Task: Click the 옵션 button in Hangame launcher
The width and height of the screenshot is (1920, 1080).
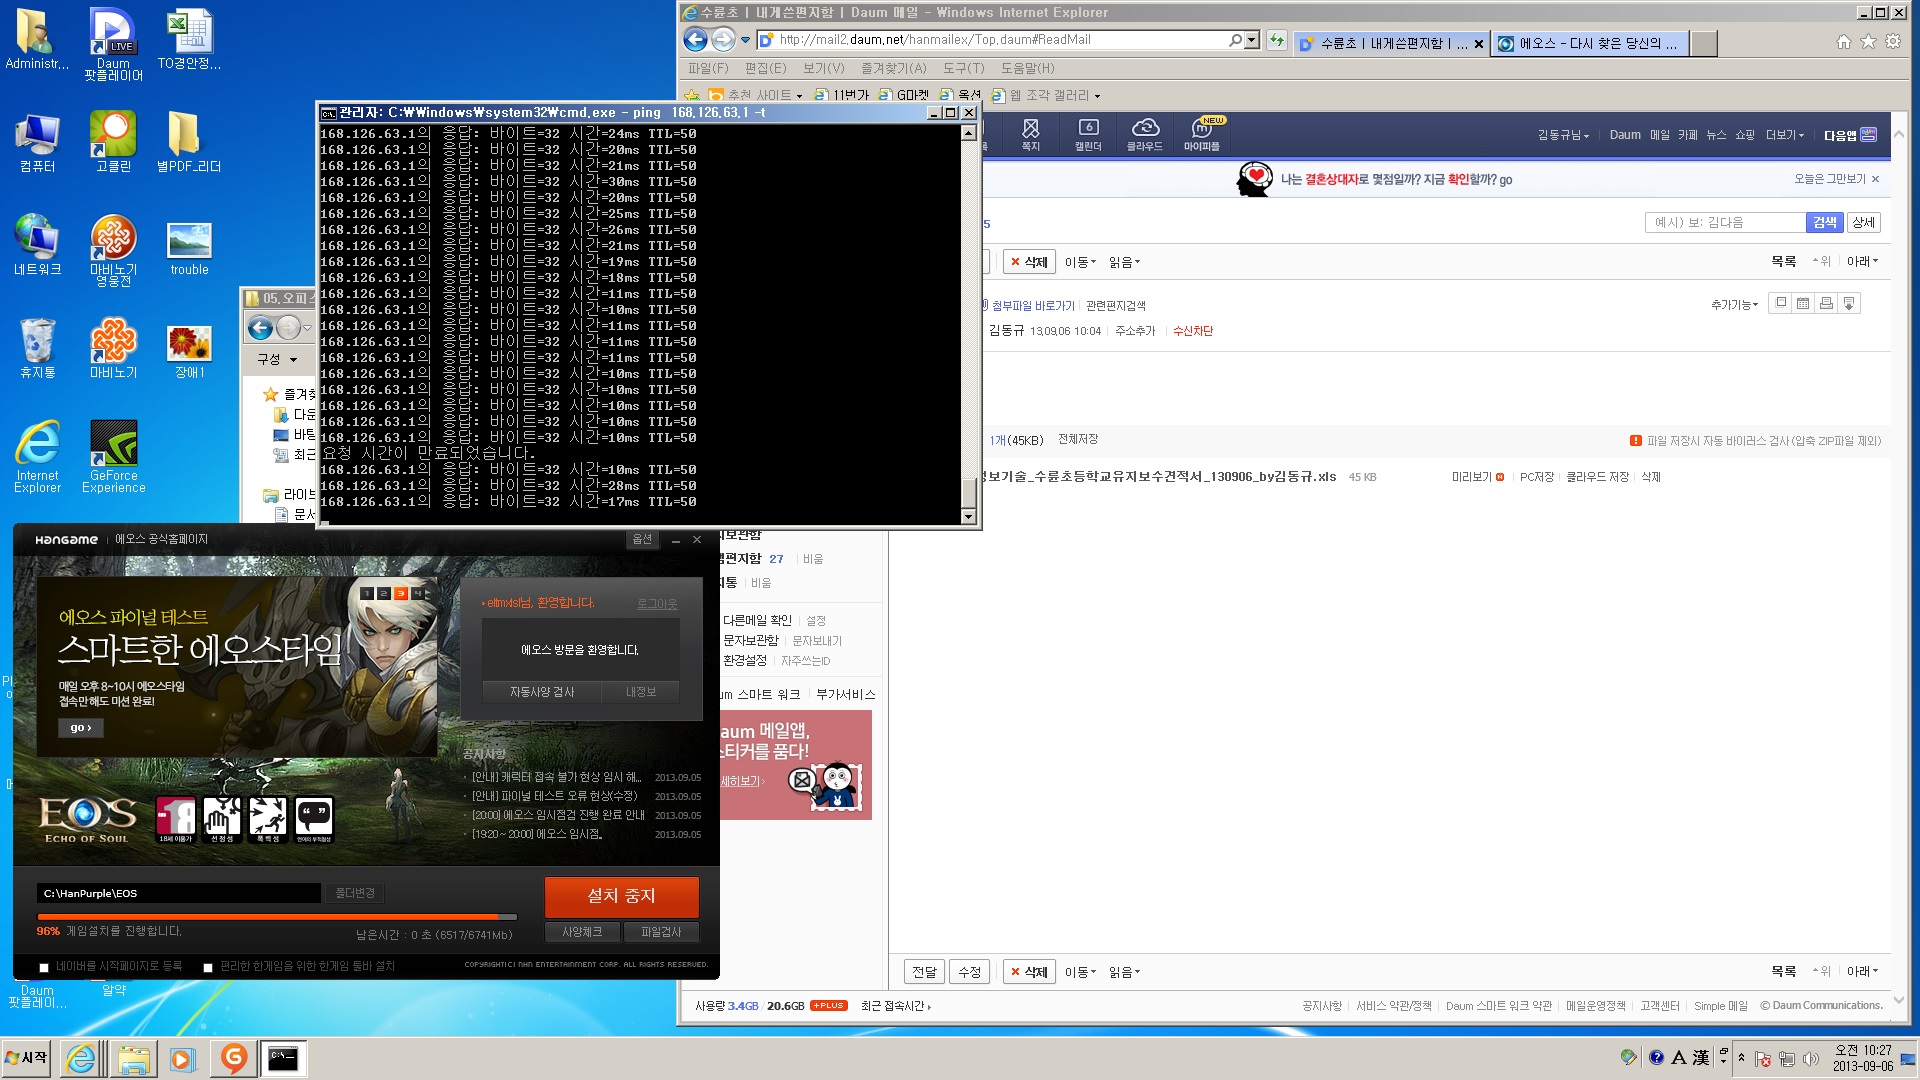Action: pos(642,539)
